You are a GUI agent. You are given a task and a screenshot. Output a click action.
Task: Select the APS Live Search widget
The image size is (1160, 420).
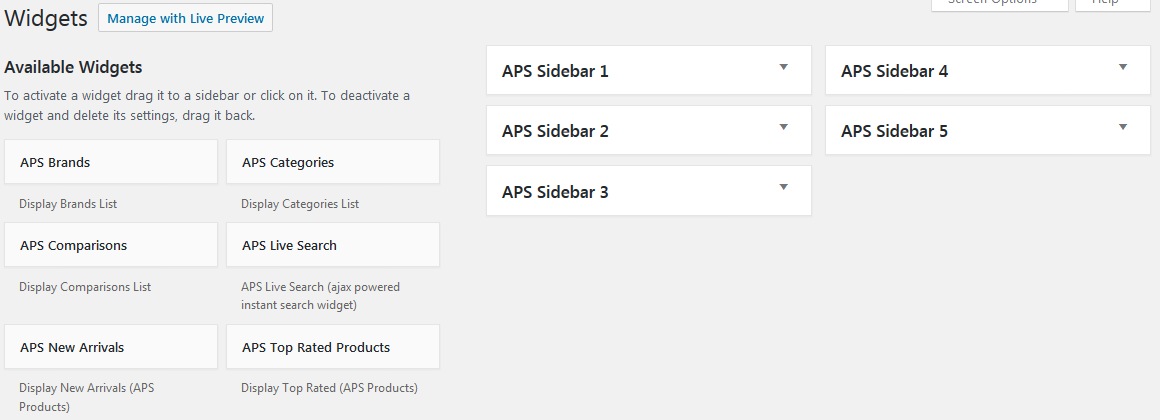333,245
